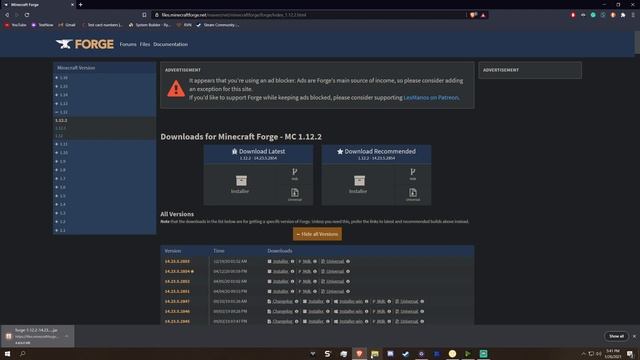
Task: Click info icon beside Universal in 14.23.5.2854 row
Action: pyautogui.click(x=348, y=271)
